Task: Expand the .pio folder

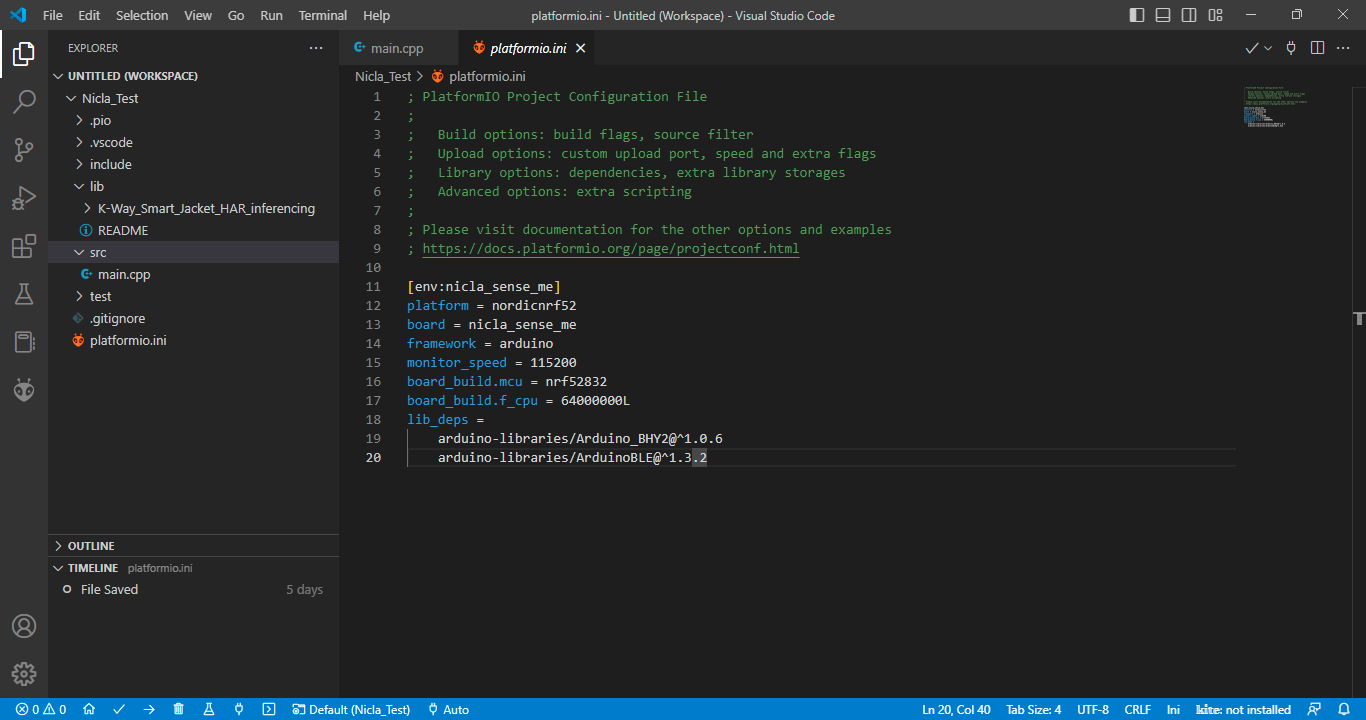Action: [x=100, y=120]
